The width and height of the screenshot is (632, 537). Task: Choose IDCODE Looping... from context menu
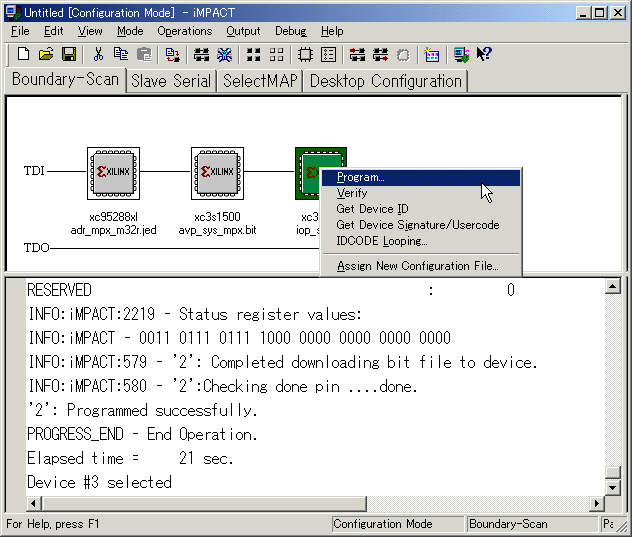(421, 241)
